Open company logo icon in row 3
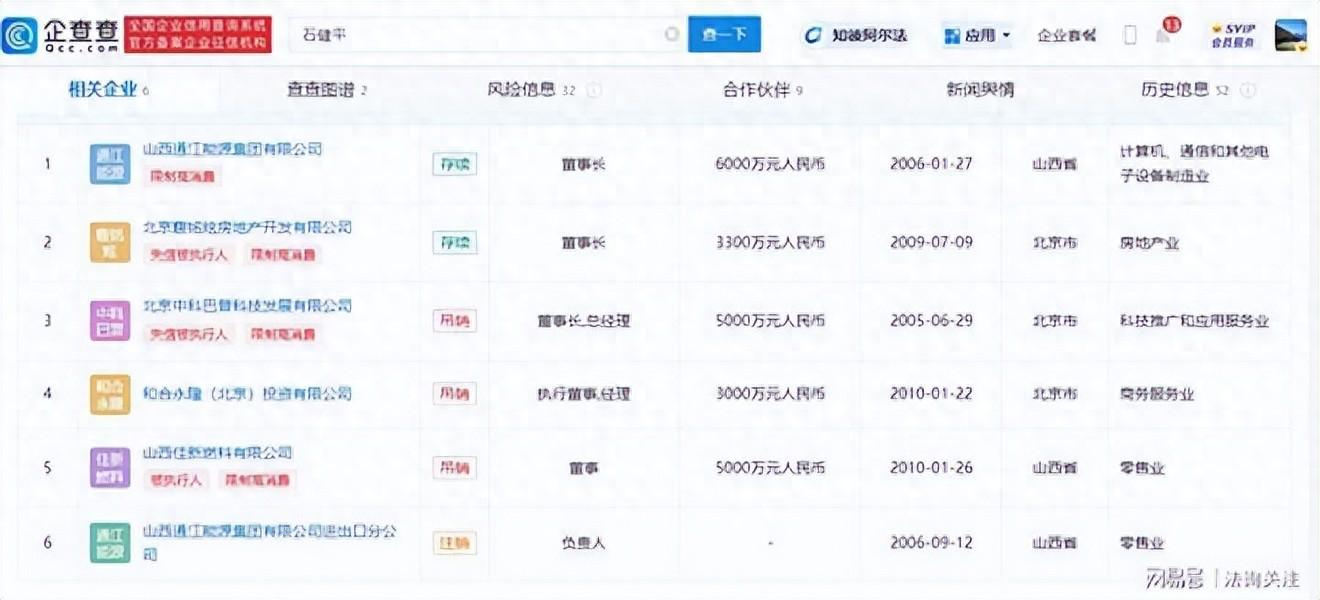The width and height of the screenshot is (1320, 600). click(x=110, y=321)
